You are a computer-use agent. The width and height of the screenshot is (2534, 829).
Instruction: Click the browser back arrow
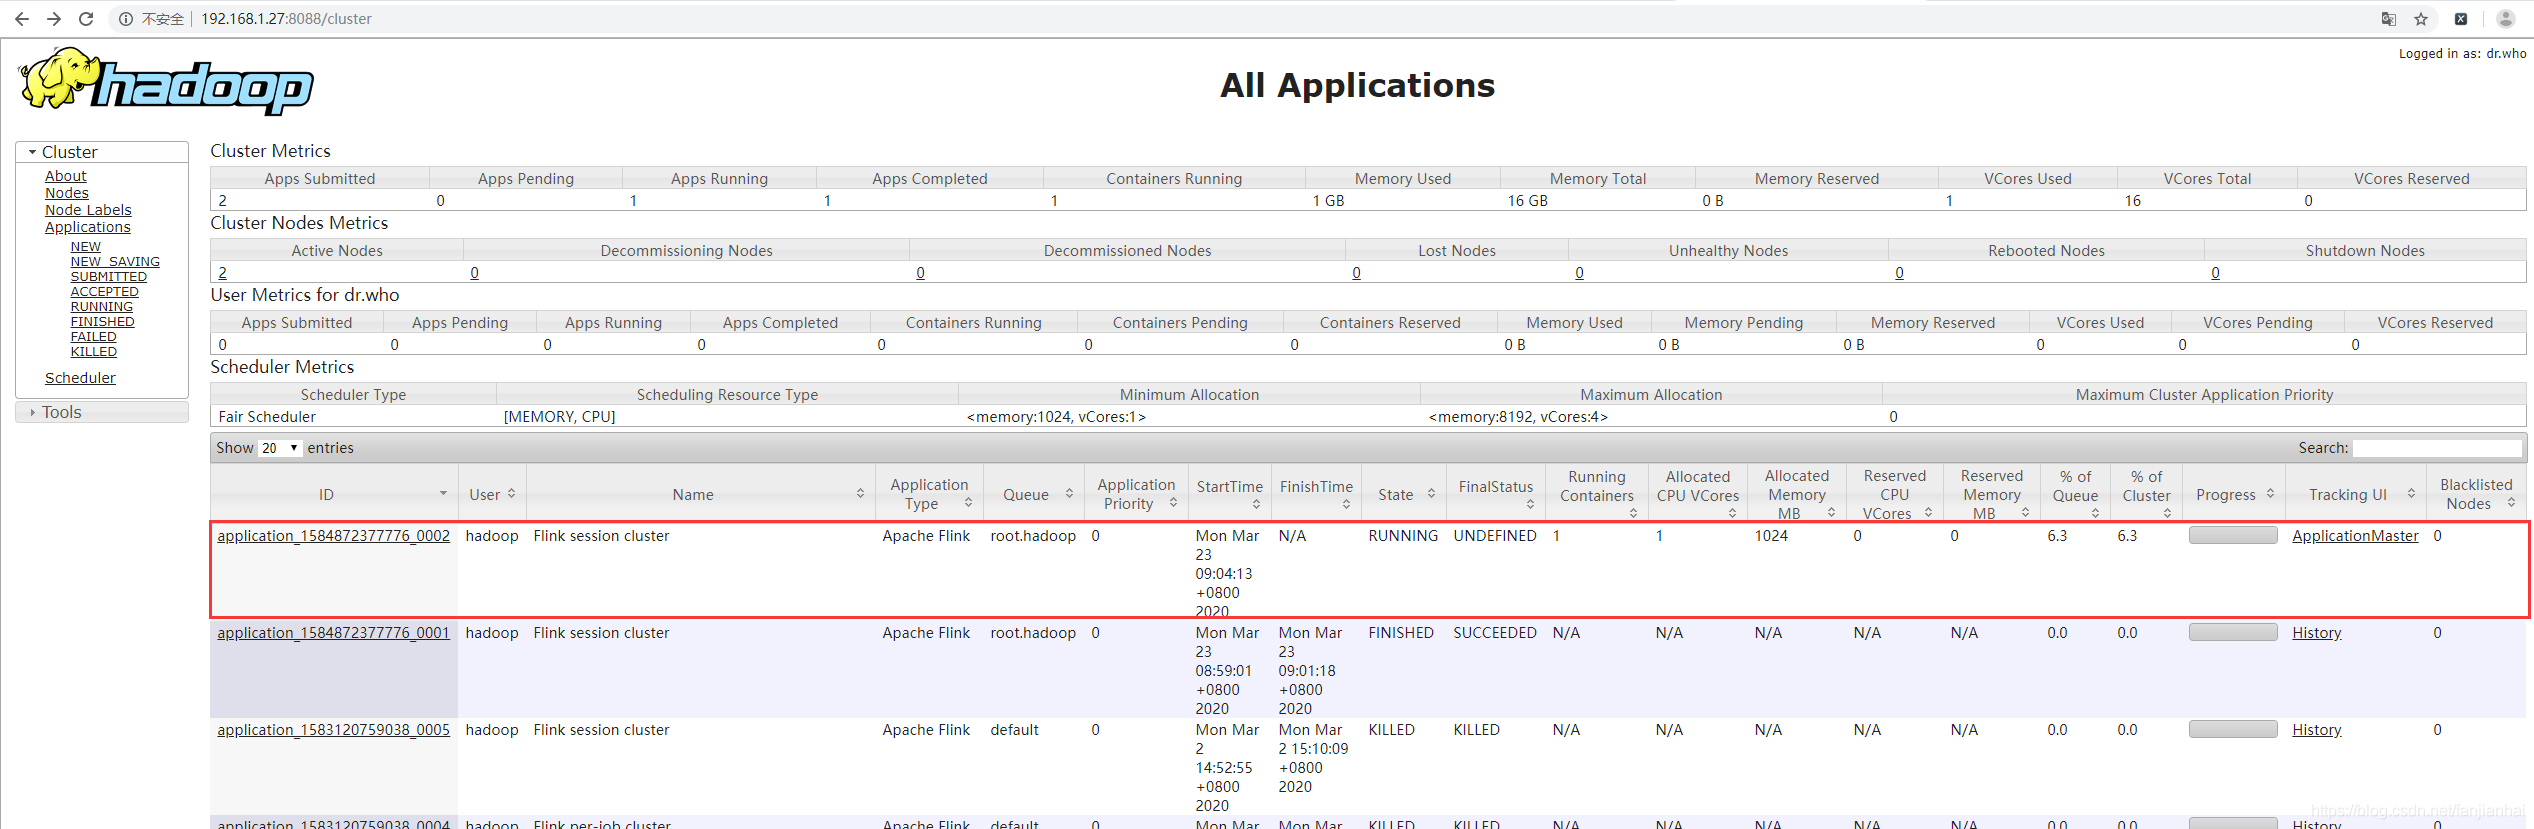tap(22, 19)
